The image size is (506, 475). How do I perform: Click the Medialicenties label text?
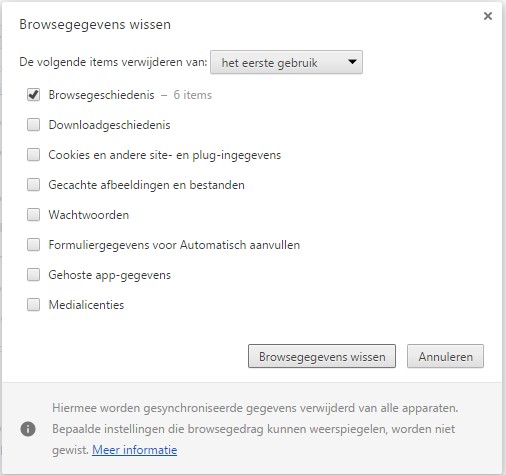click(x=86, y=305)
